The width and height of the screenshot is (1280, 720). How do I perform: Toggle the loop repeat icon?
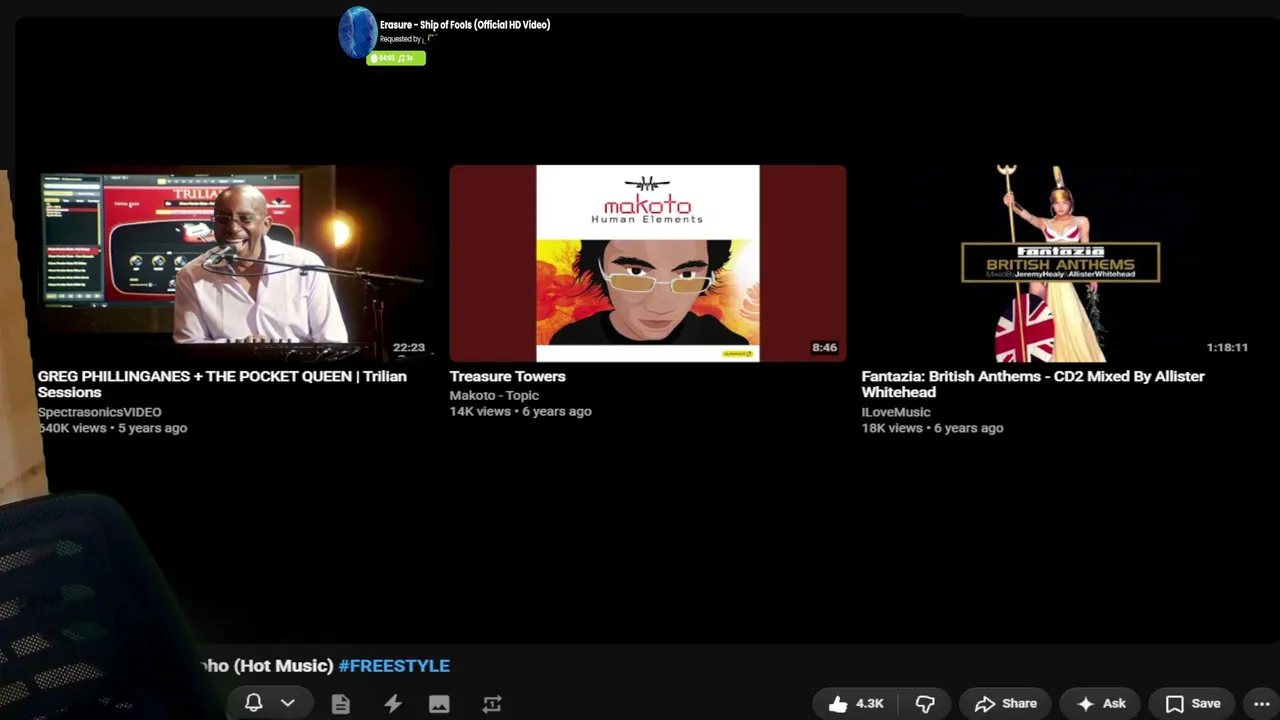[491, 704]
